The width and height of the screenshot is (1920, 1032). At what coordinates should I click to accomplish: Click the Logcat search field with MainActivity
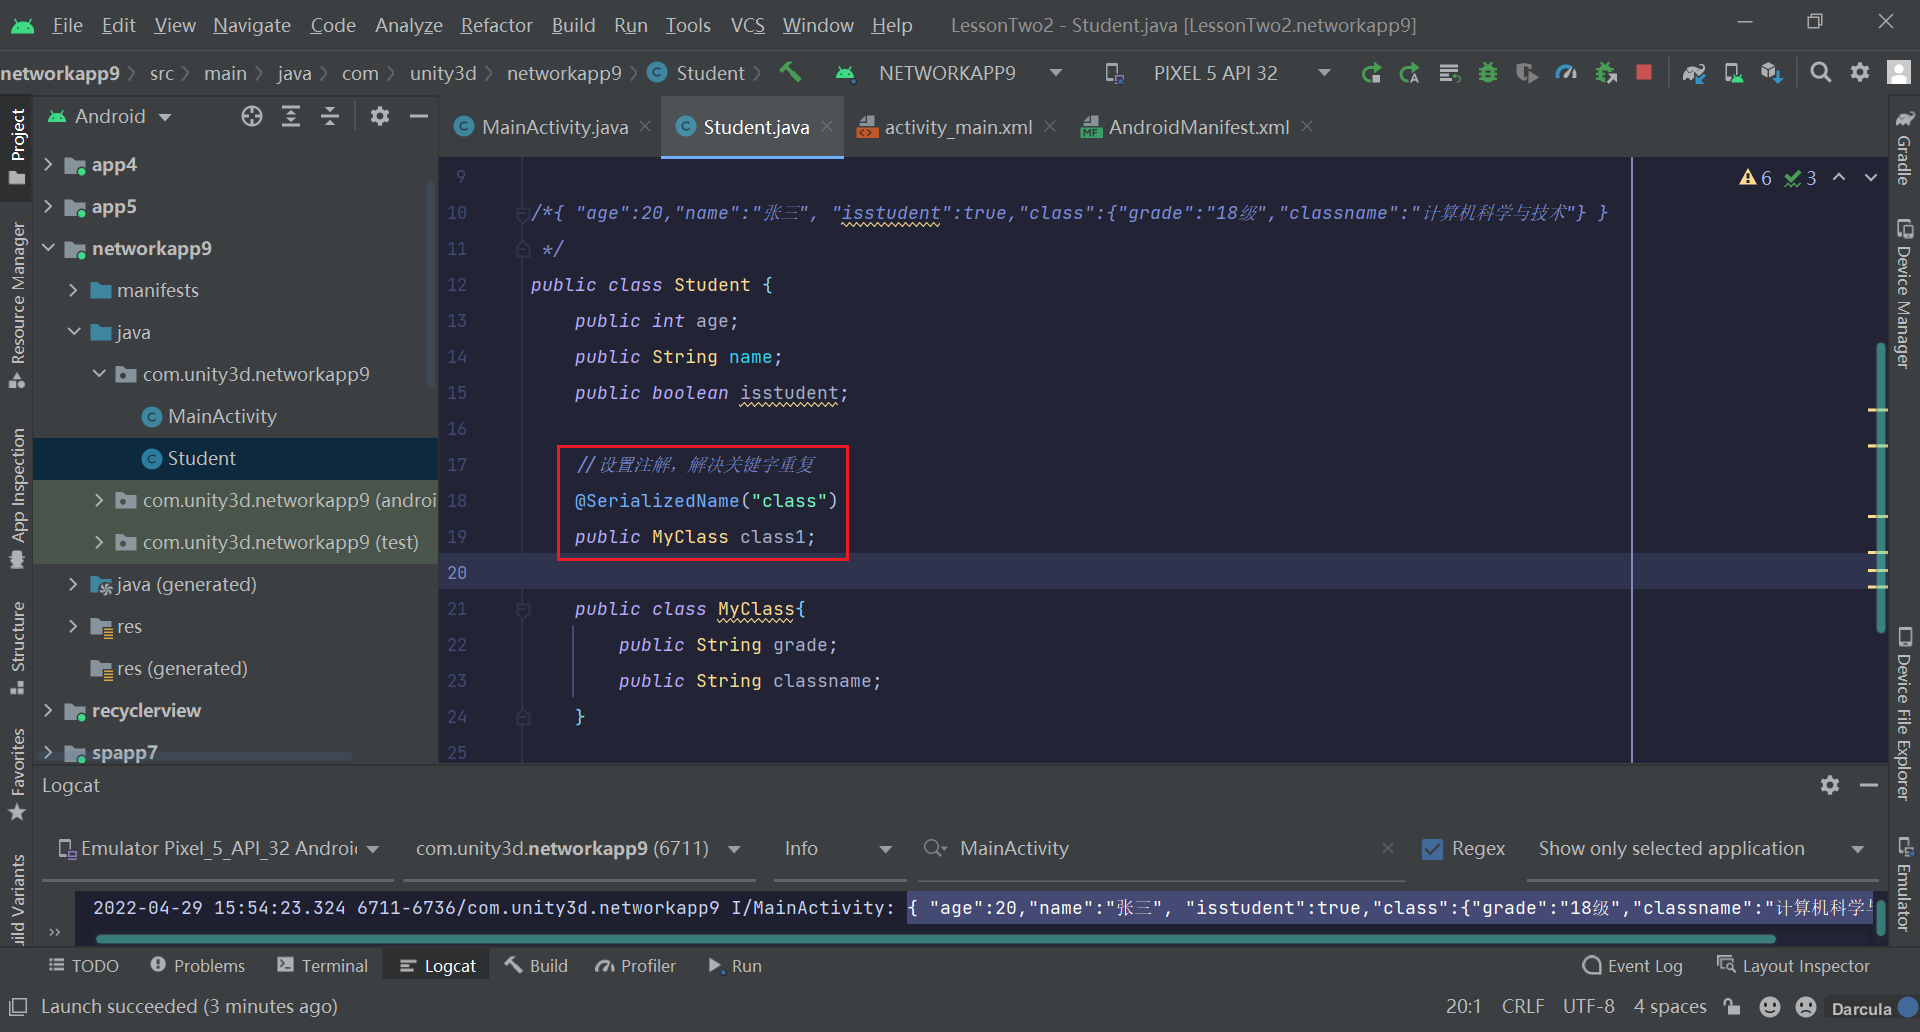coord(1160,849)
